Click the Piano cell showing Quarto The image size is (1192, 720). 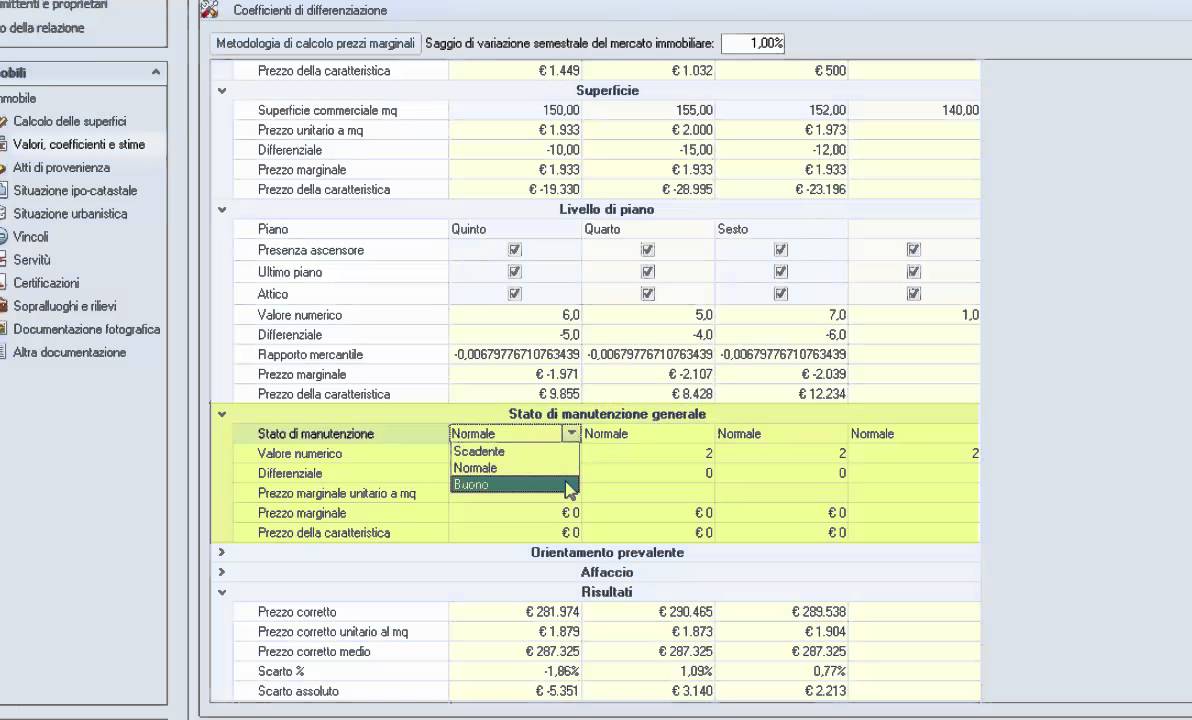648,229
